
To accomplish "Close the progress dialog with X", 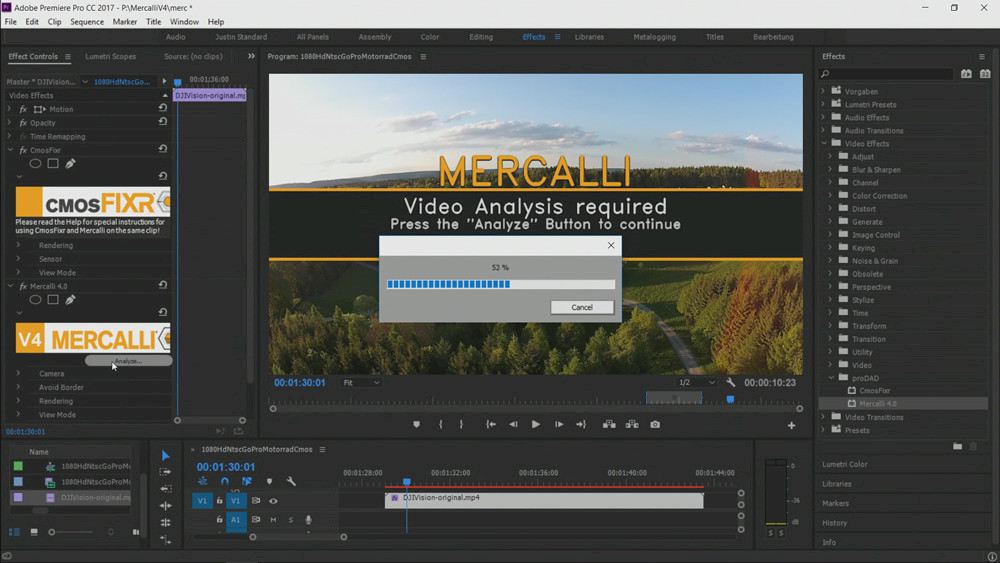I will click(x=611, y=245).
